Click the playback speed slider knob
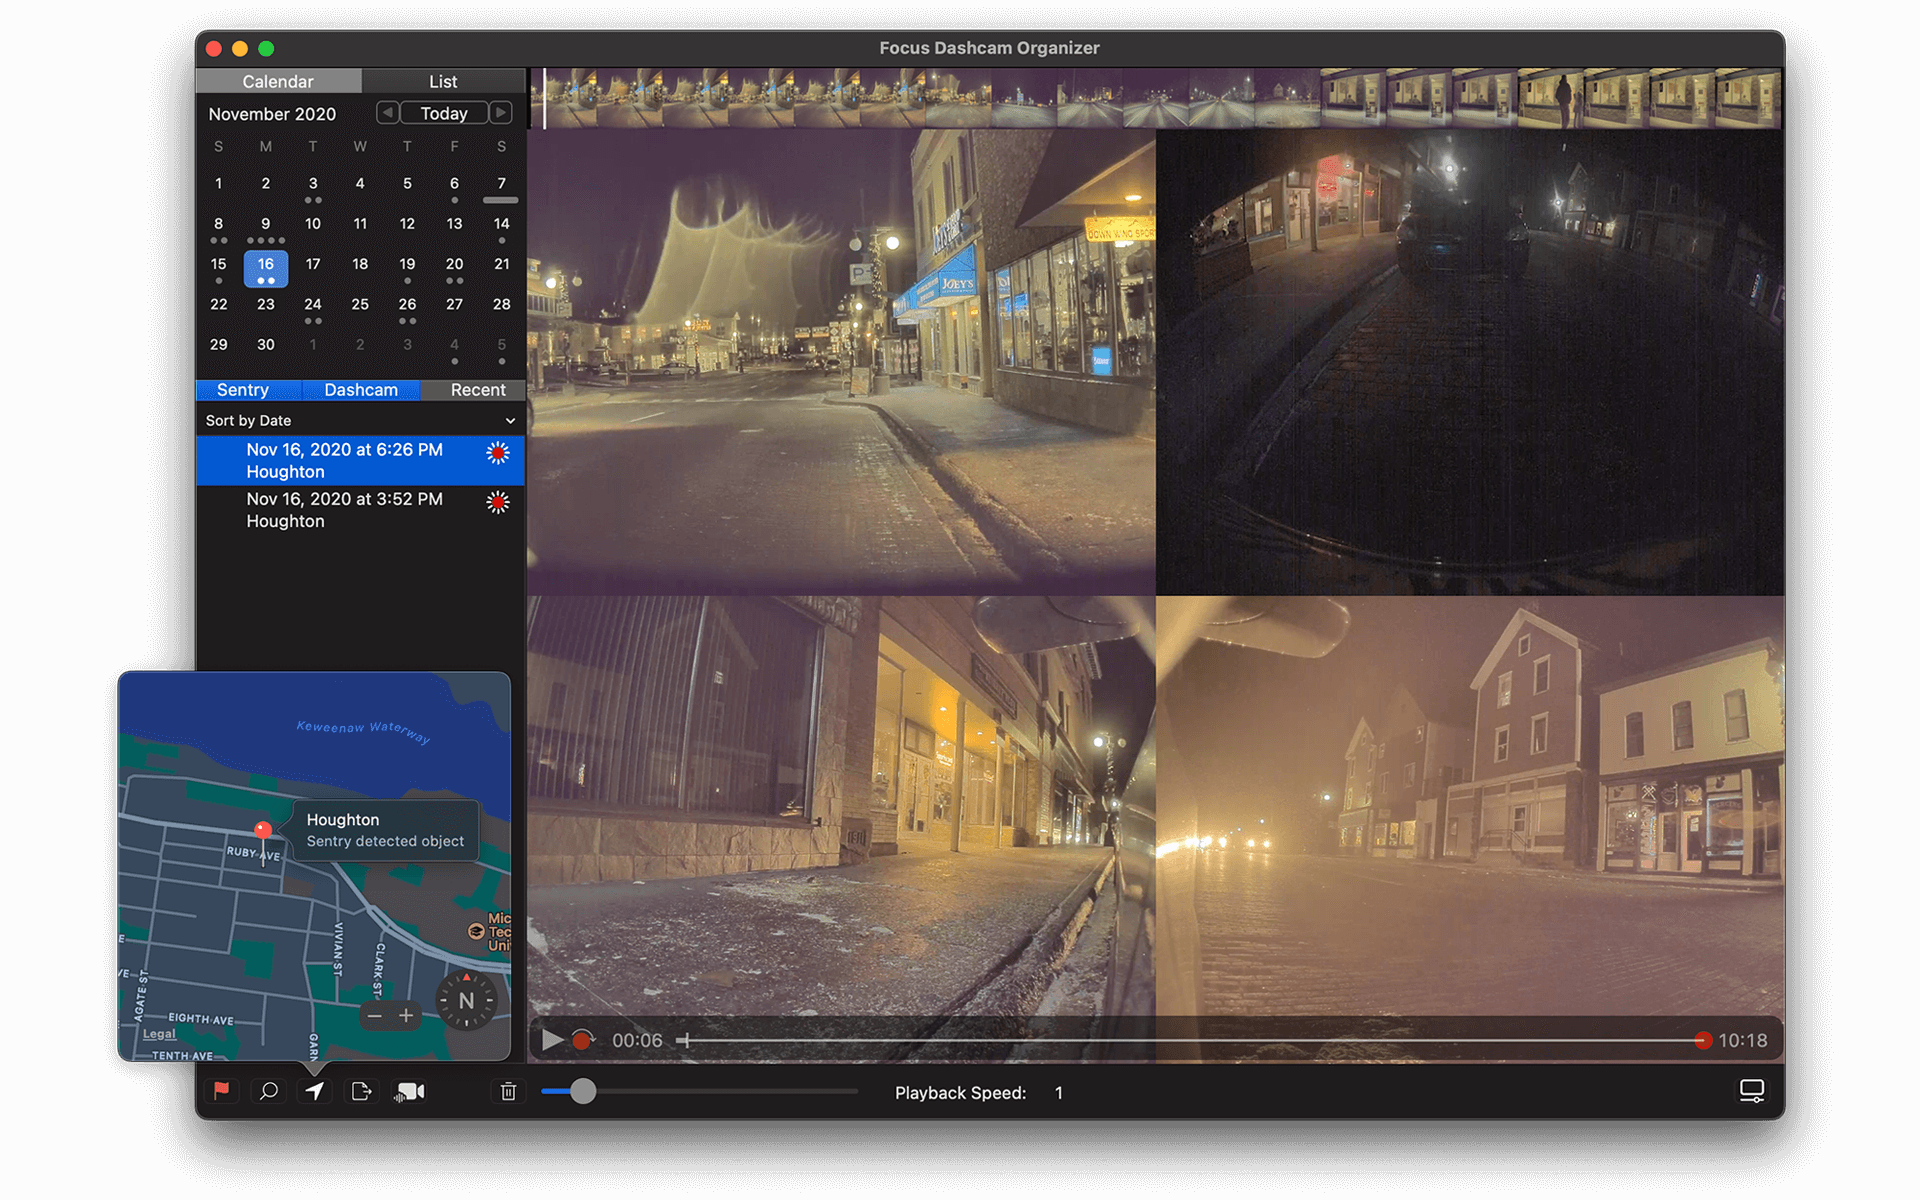 point(583,1092)
